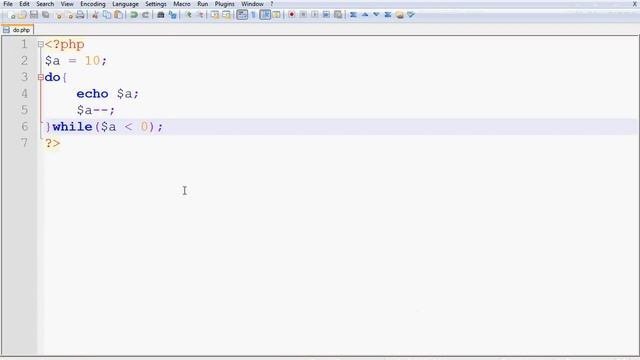Open the Settings menu
Image resolution: width=640 pixels, height=360 pixels.
tap(156, 4)
